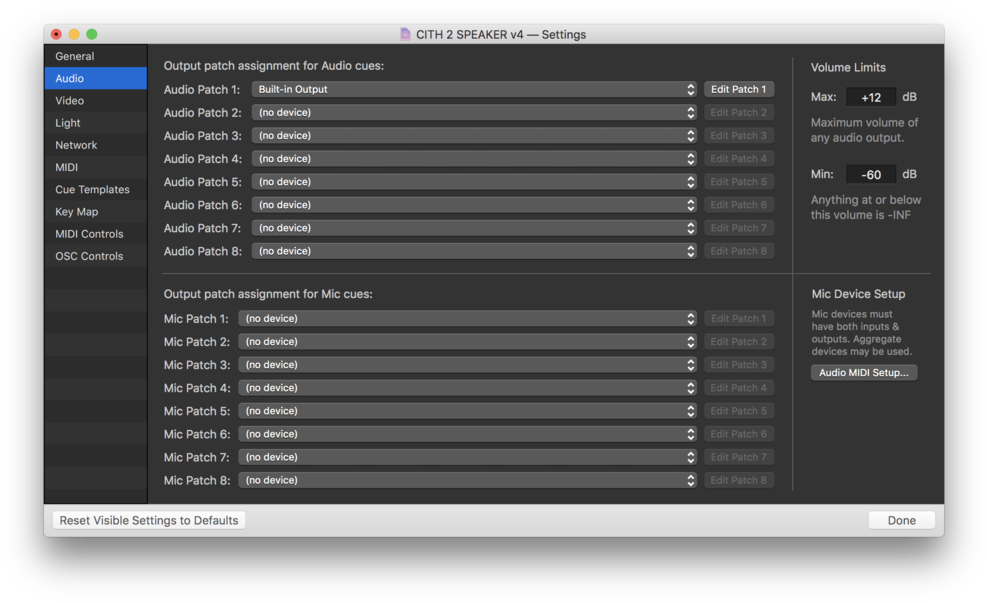Open the Mic Patch 8 device dropdown
The image size is (987, 603).
[467, 481]
